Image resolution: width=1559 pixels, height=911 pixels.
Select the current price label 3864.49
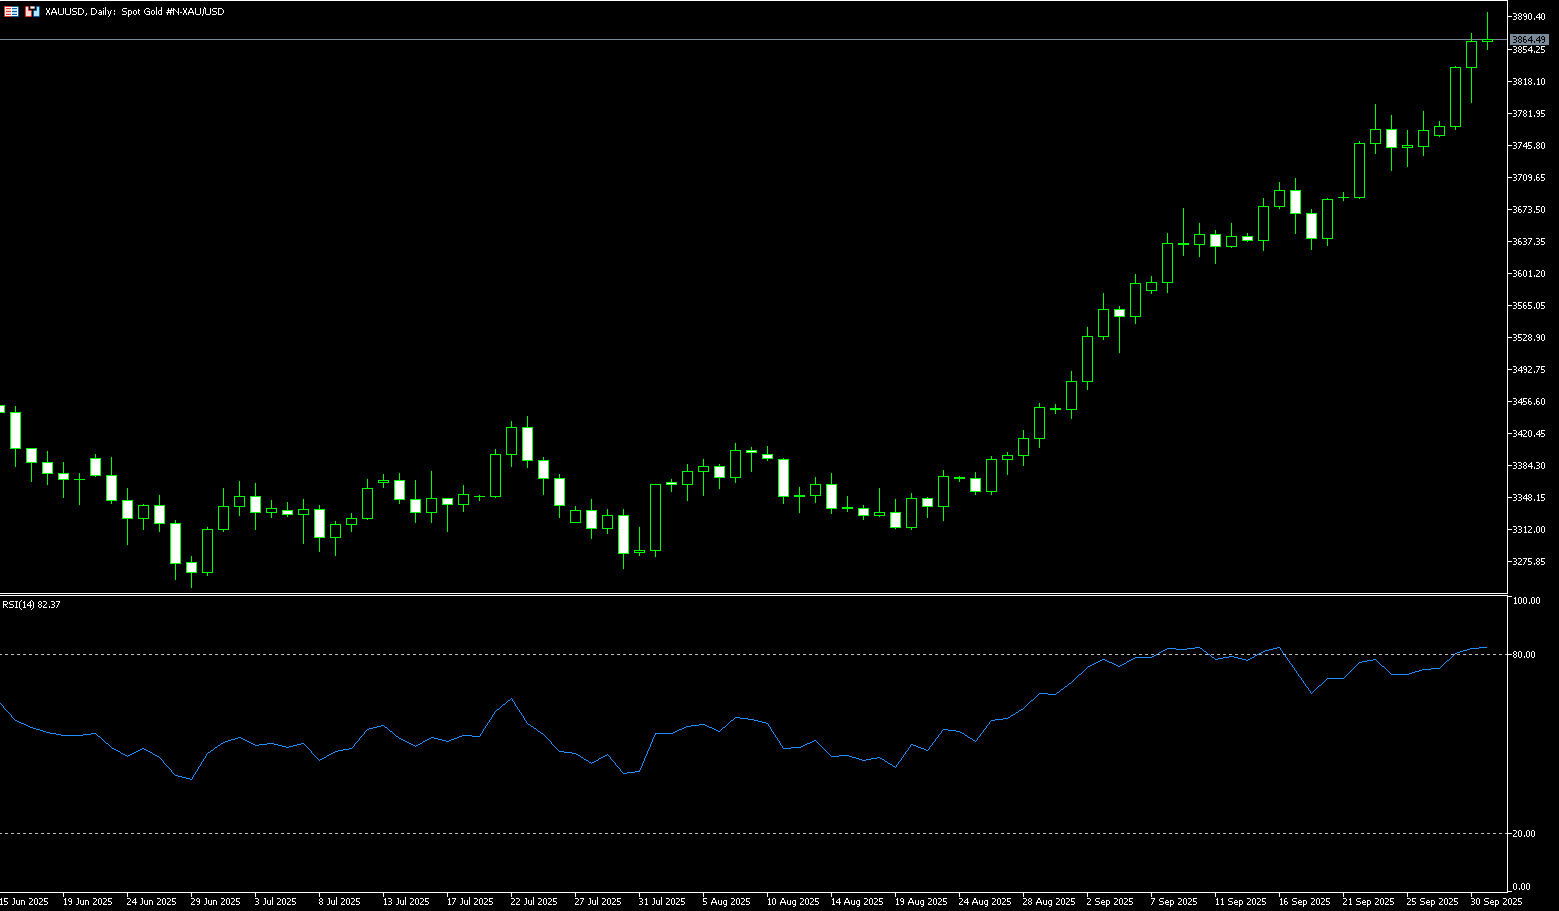1529,40
